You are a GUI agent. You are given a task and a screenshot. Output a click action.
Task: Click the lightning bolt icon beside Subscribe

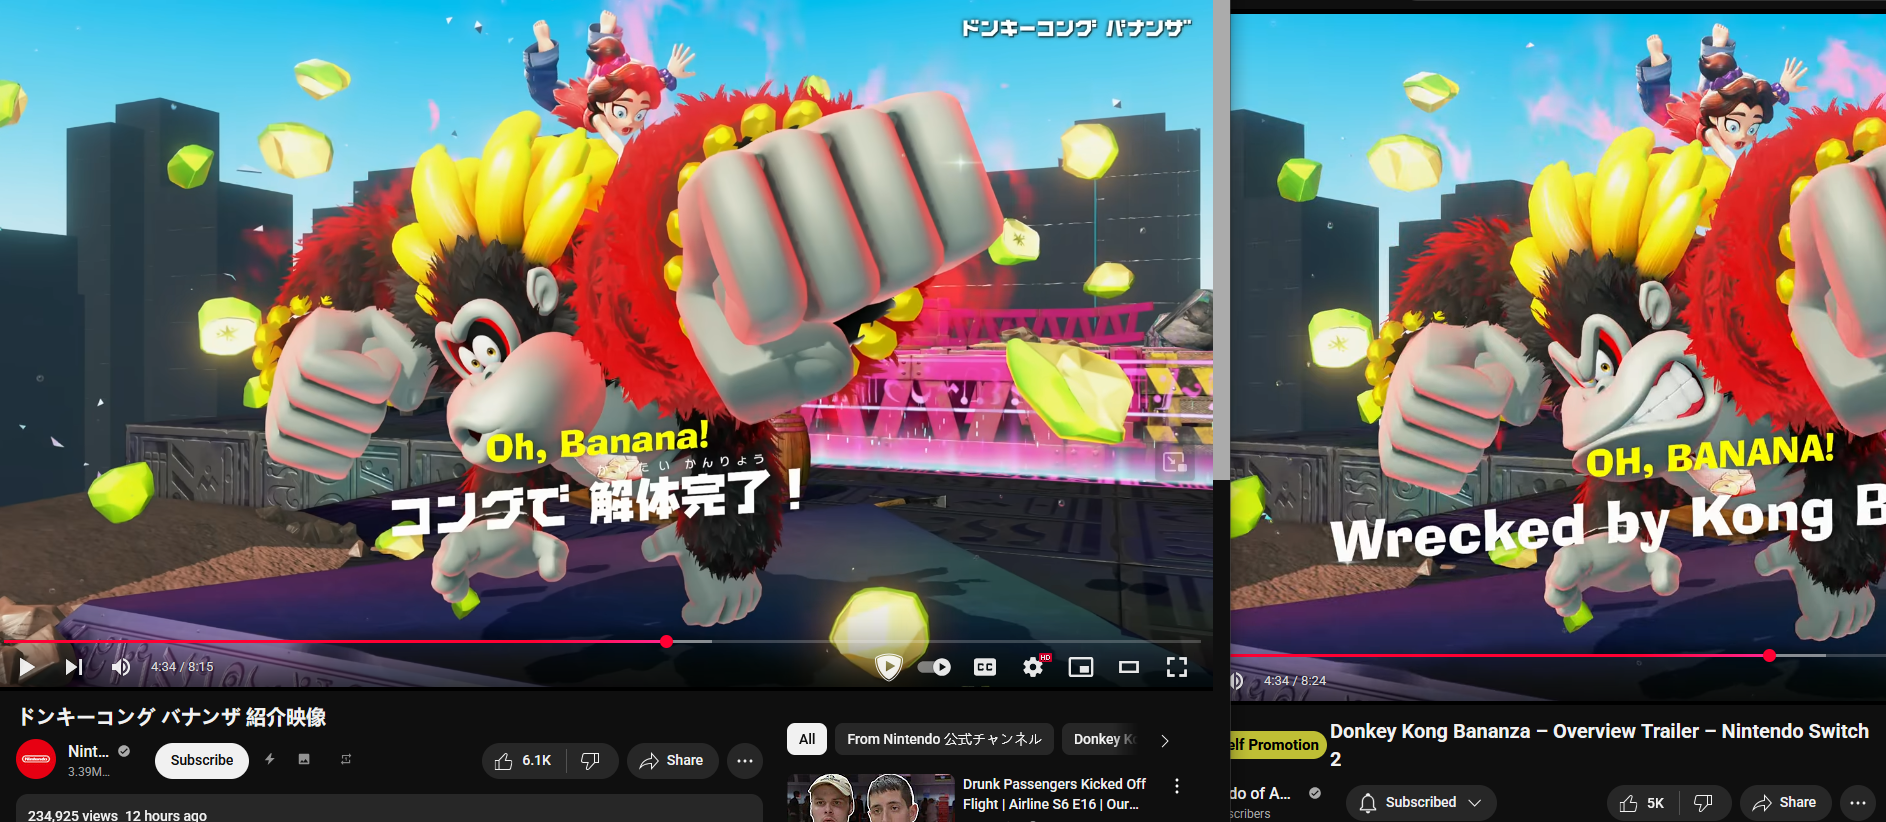point(270,759)
